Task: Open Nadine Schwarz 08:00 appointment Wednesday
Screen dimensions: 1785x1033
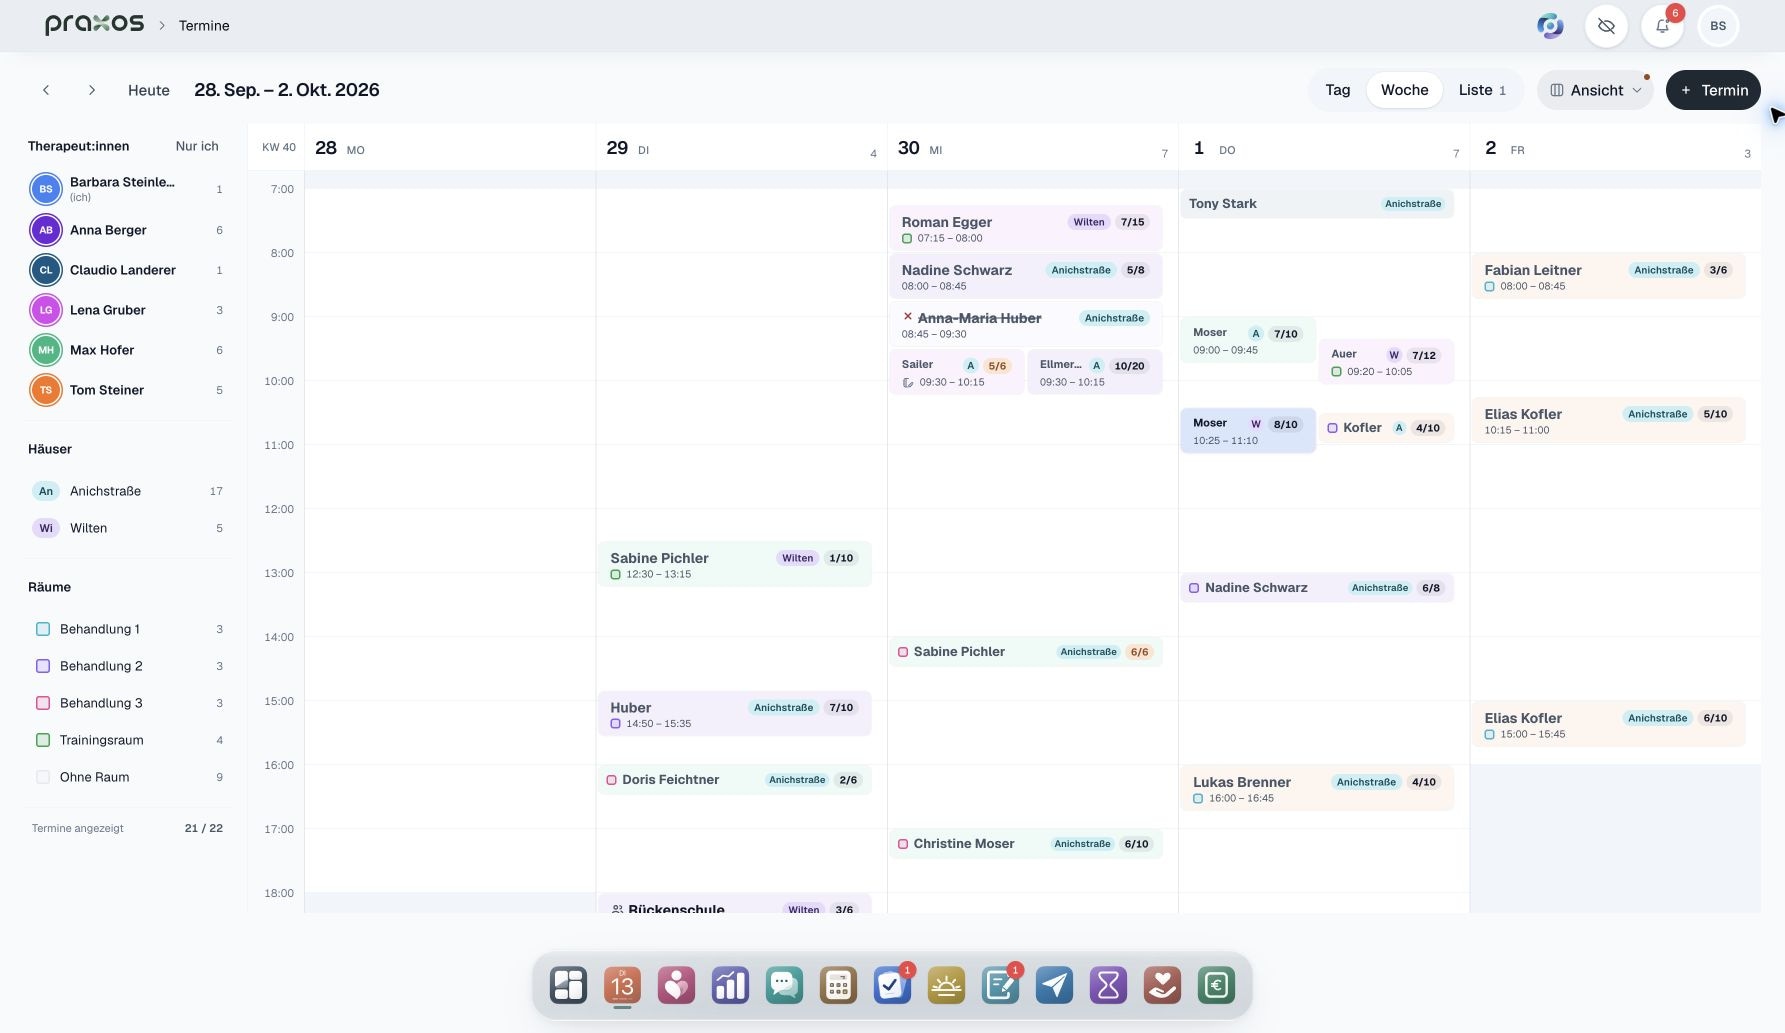Action: tap(1025, 277)
